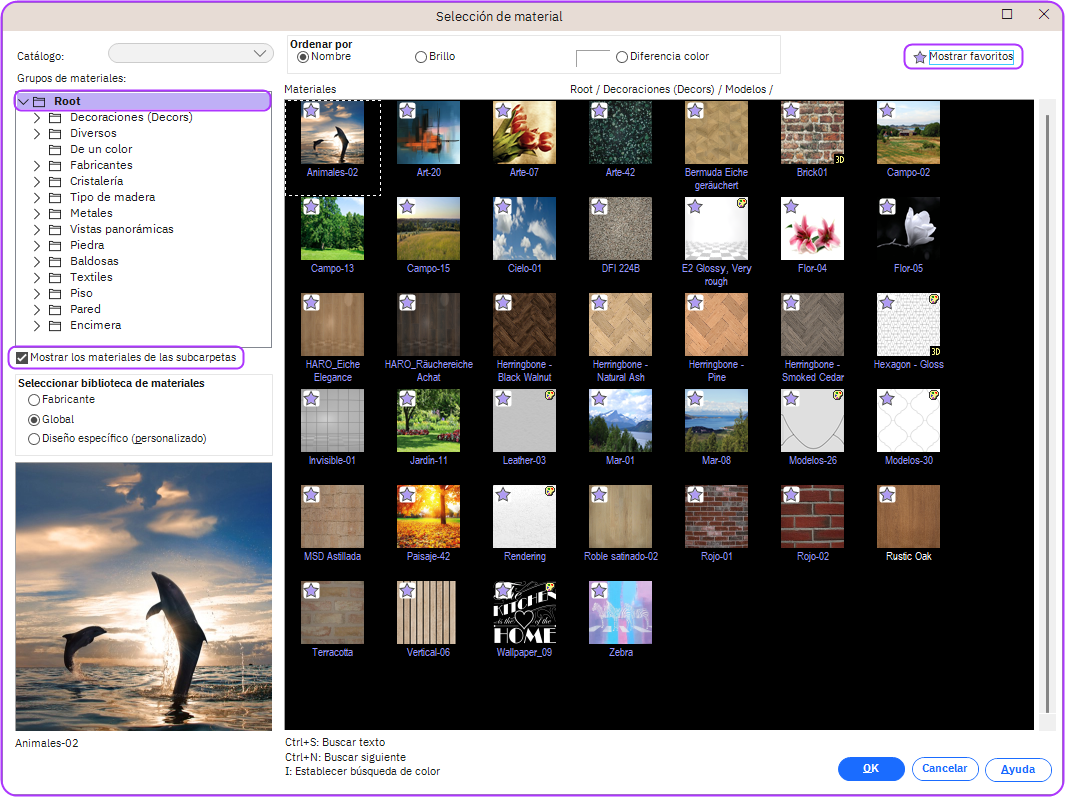This screenshot has height=797, width=1065.
Task: Click favorite star on Flor-04 material
Action: tap(791, 207)
